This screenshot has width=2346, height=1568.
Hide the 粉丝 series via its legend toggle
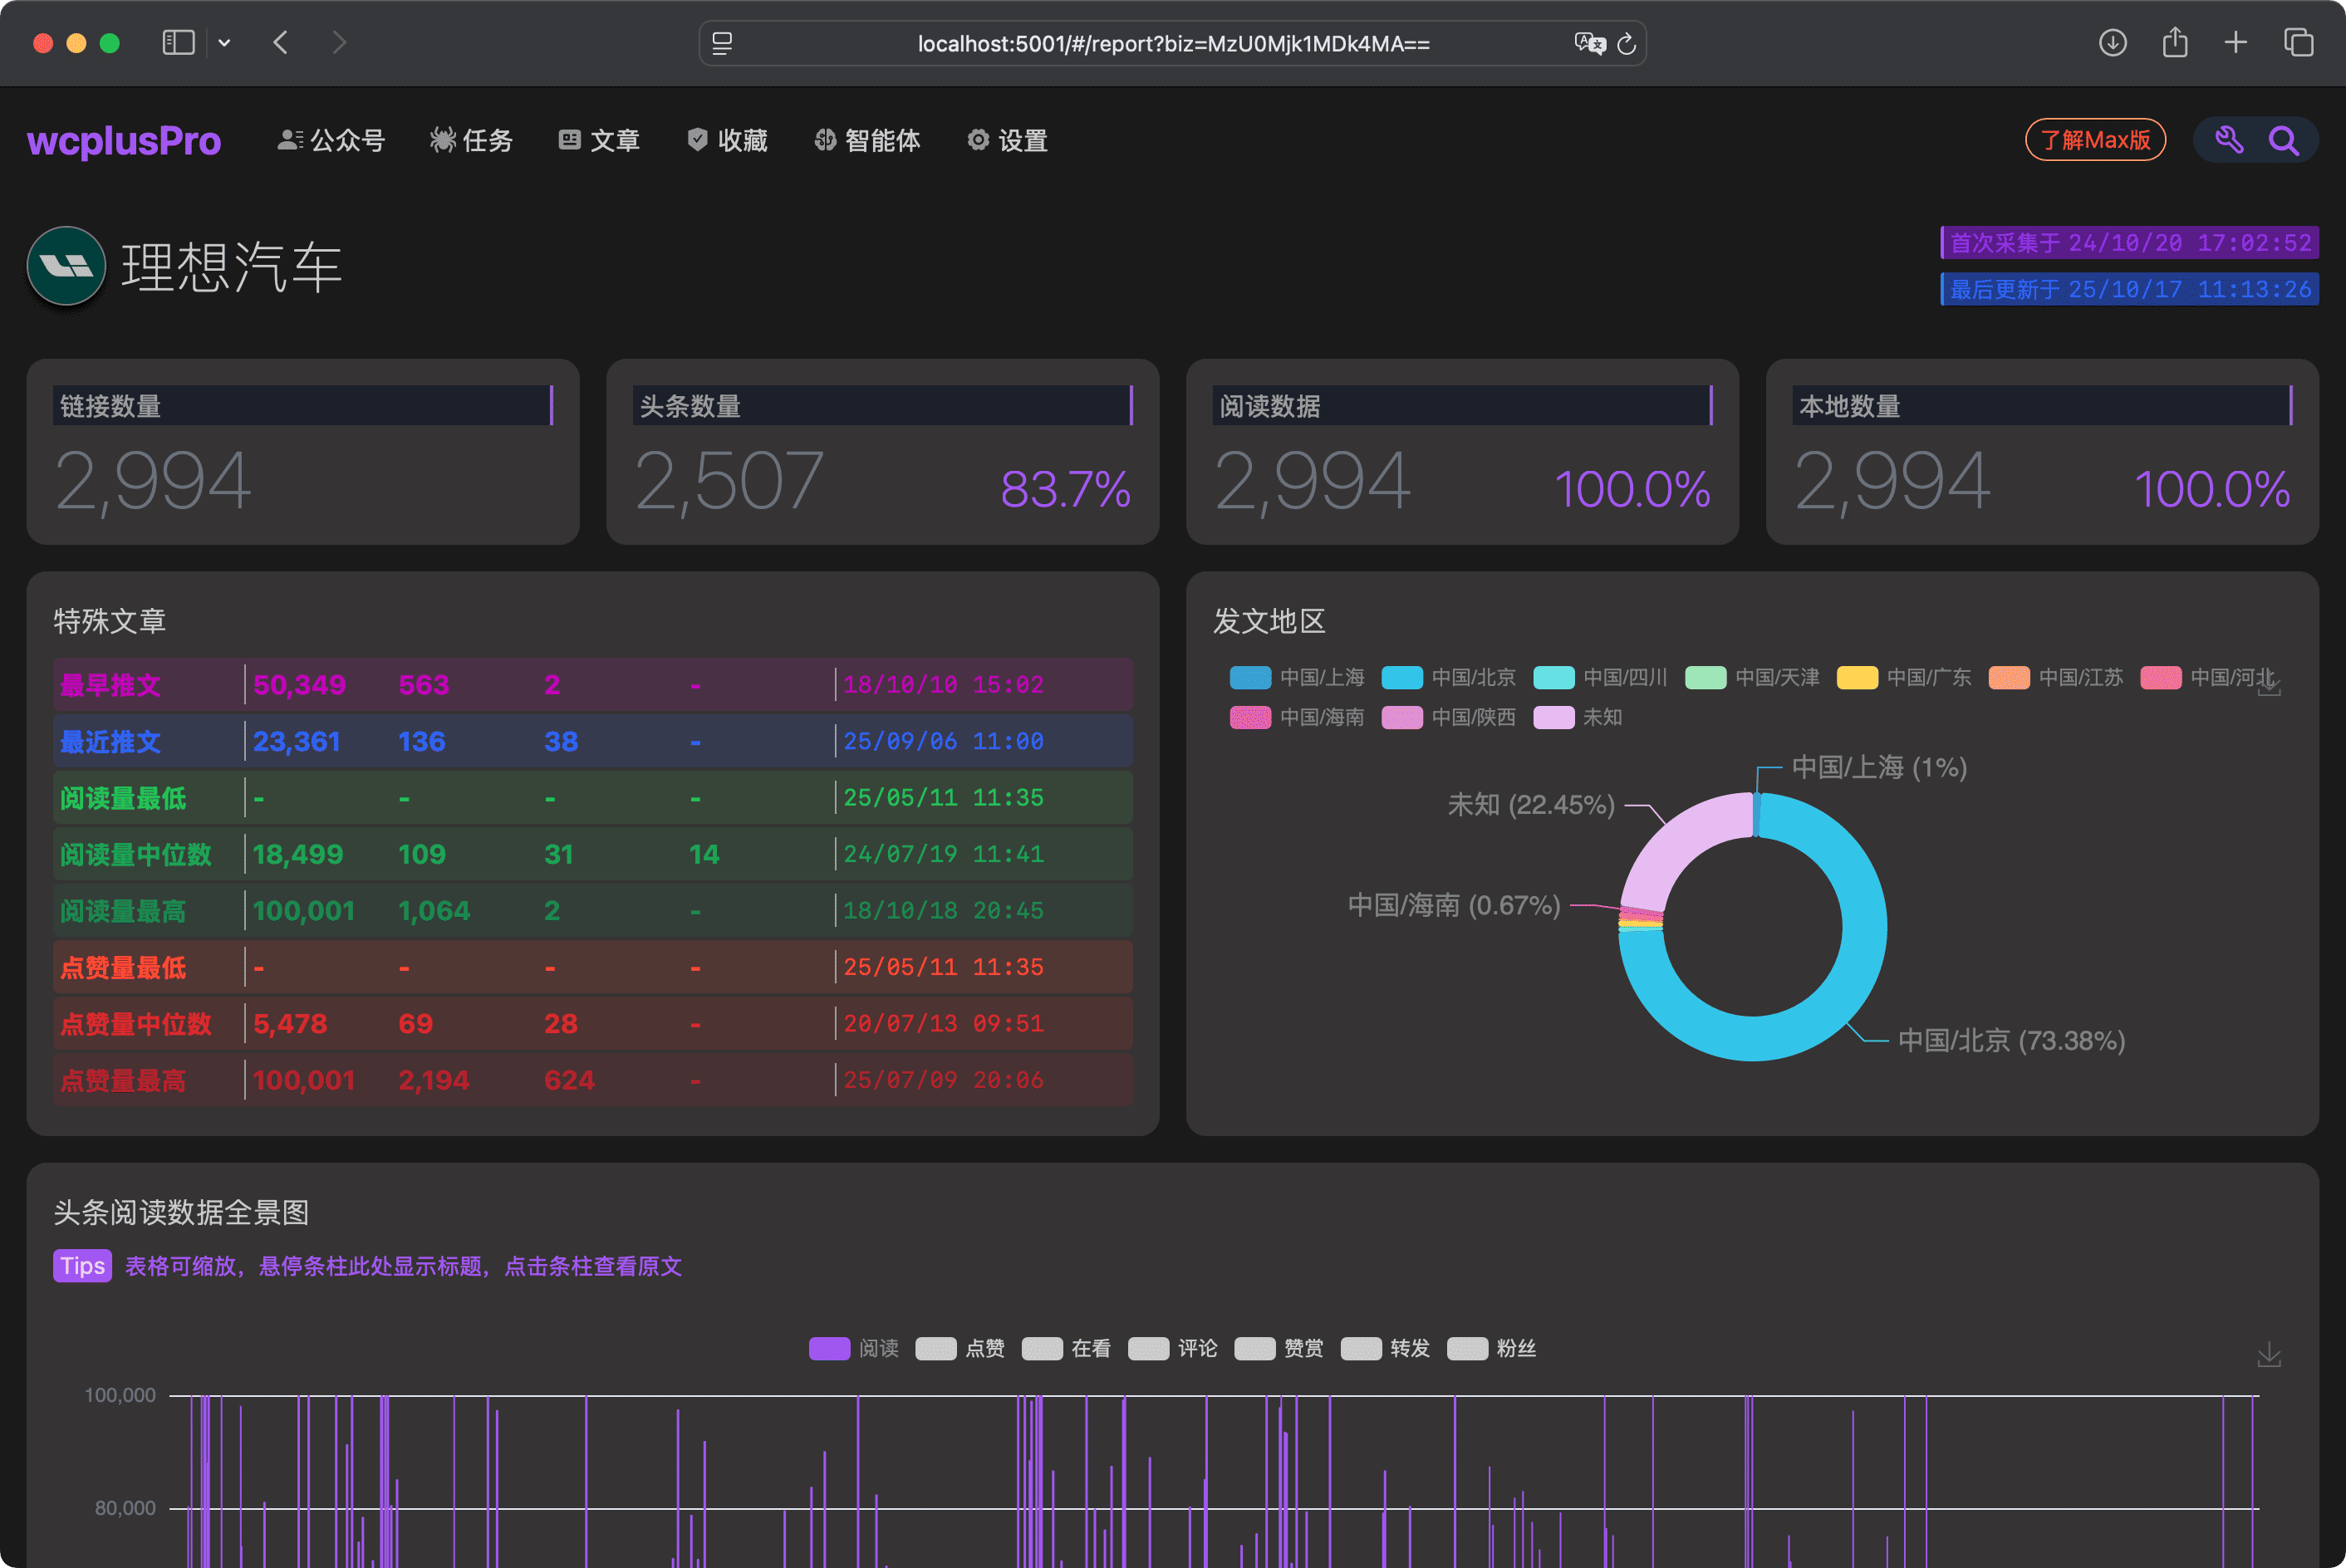point(1469,1348)
